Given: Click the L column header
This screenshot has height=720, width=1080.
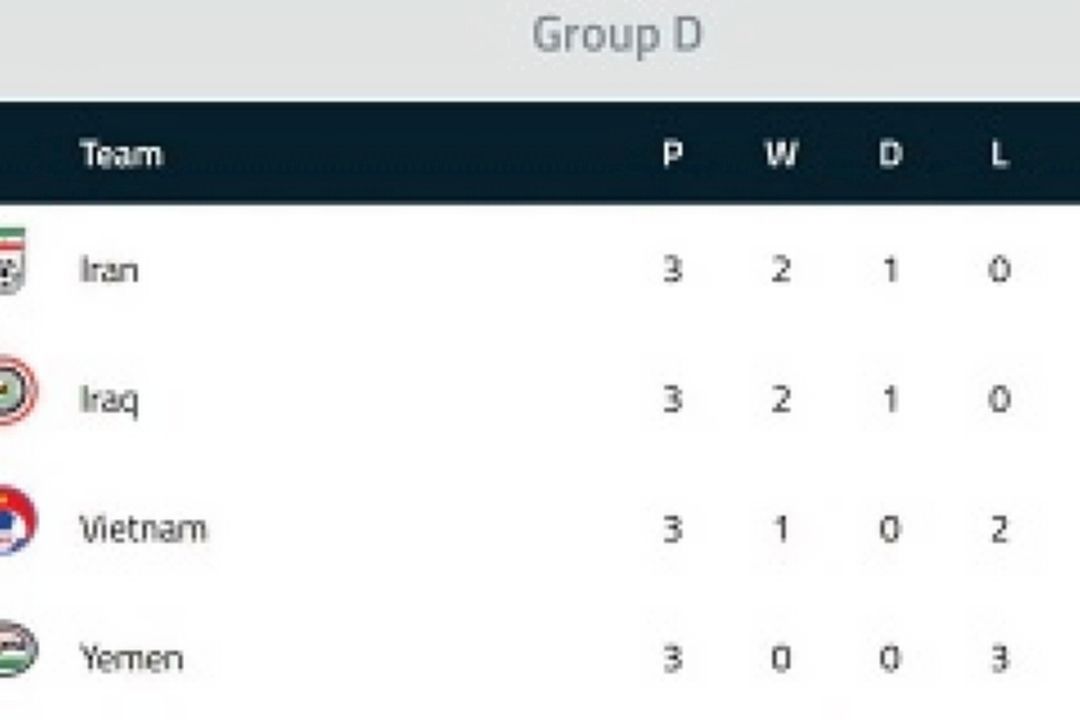Looking at the screenshot, I should click(999, 154).
